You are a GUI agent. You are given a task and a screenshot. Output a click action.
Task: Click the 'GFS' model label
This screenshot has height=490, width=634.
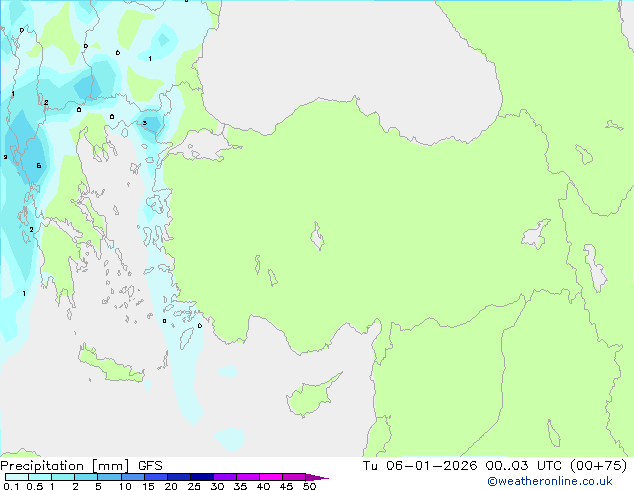pyautogui.click(x=150, y=466)
